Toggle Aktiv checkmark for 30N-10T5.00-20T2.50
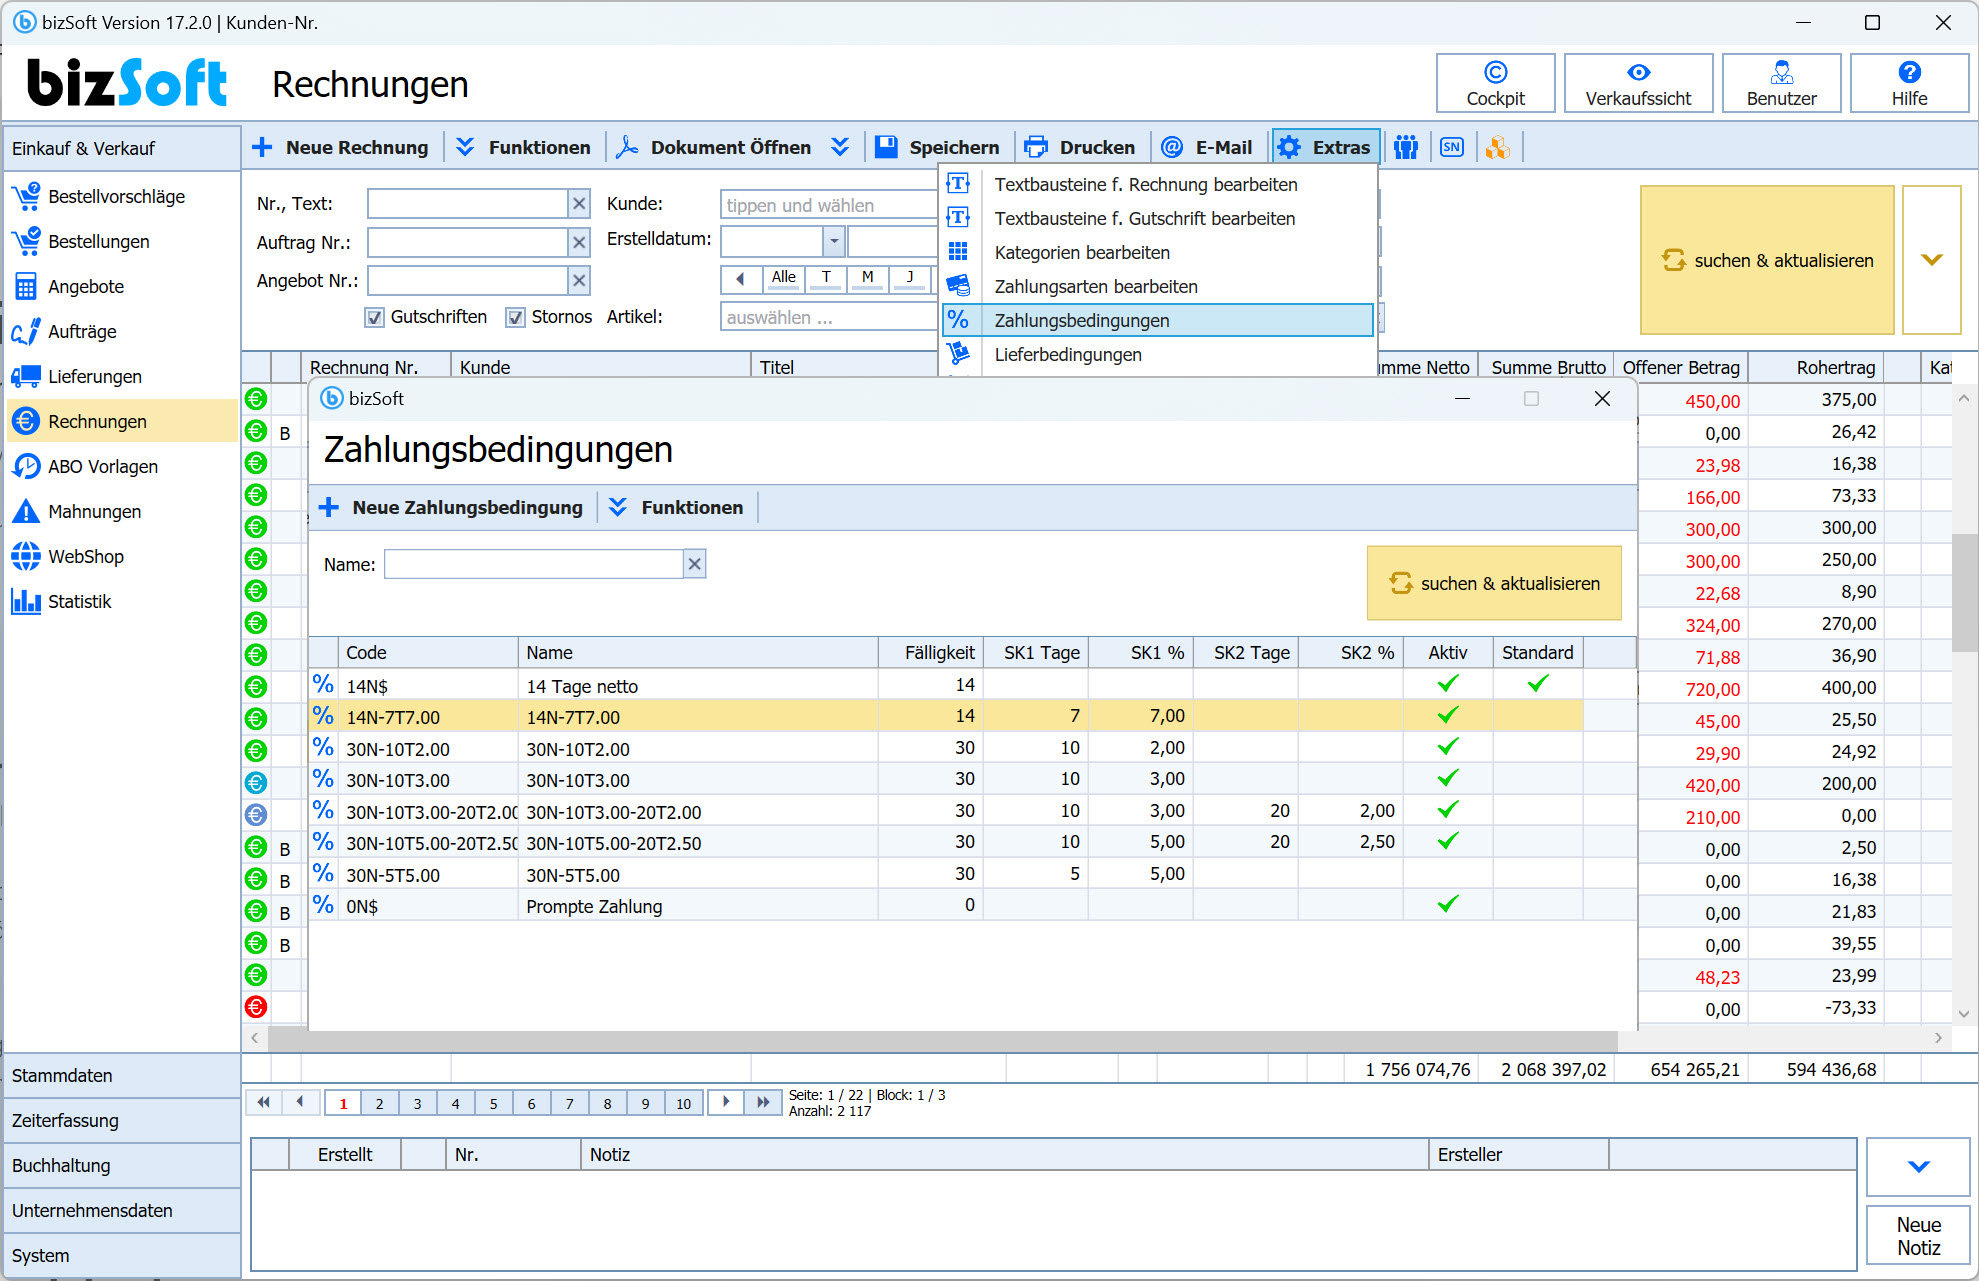This screenshot has height=1281, width=1979. (1447, 841)
